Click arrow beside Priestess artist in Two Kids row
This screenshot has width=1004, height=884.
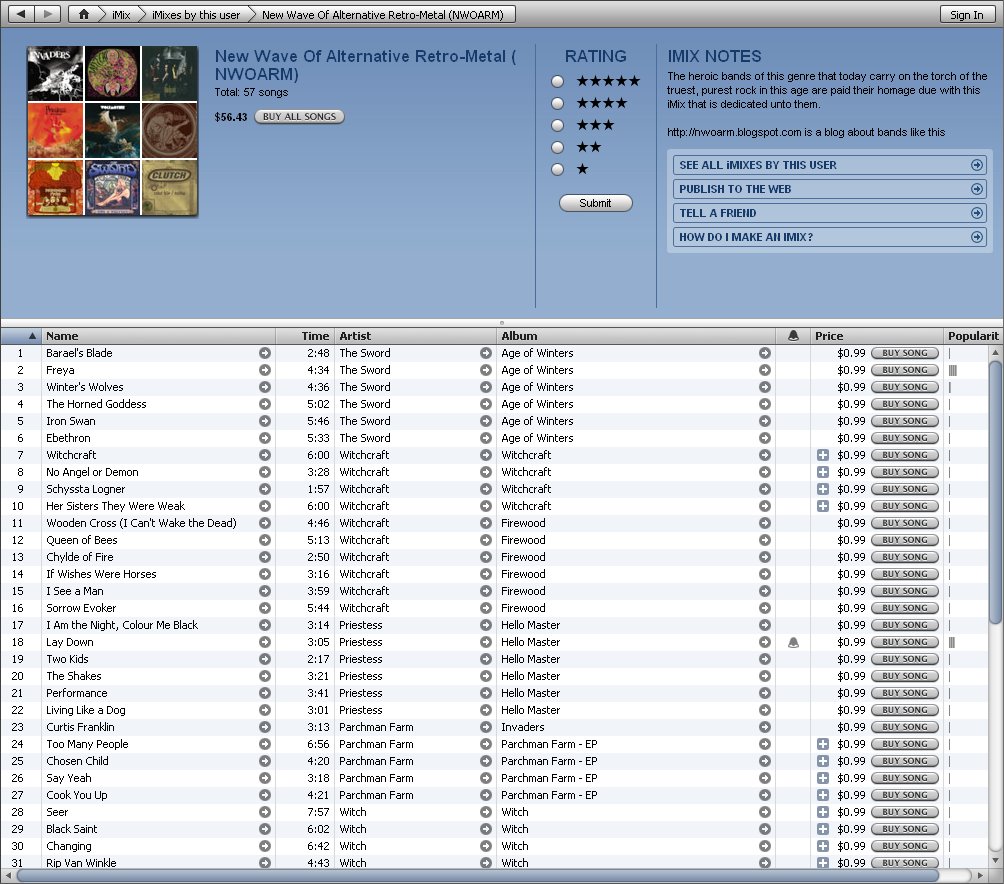(x=486, y=659)
